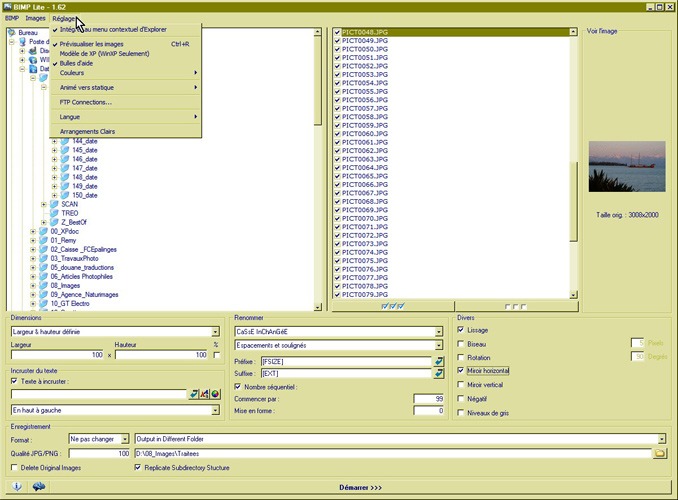This screenshot has height=500, width=678.
Task: Click the icon button beside the Préfixe field
Action: coord(438,360)
